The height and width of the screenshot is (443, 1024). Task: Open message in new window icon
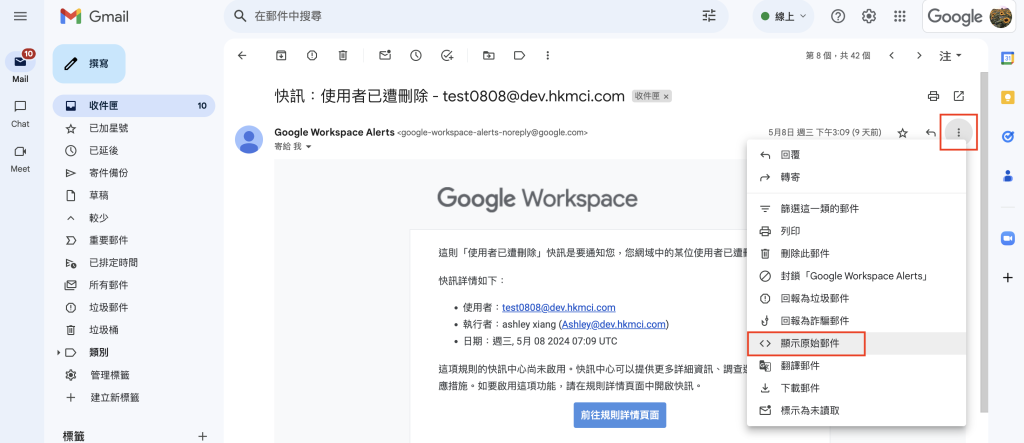tap(959, 97)
